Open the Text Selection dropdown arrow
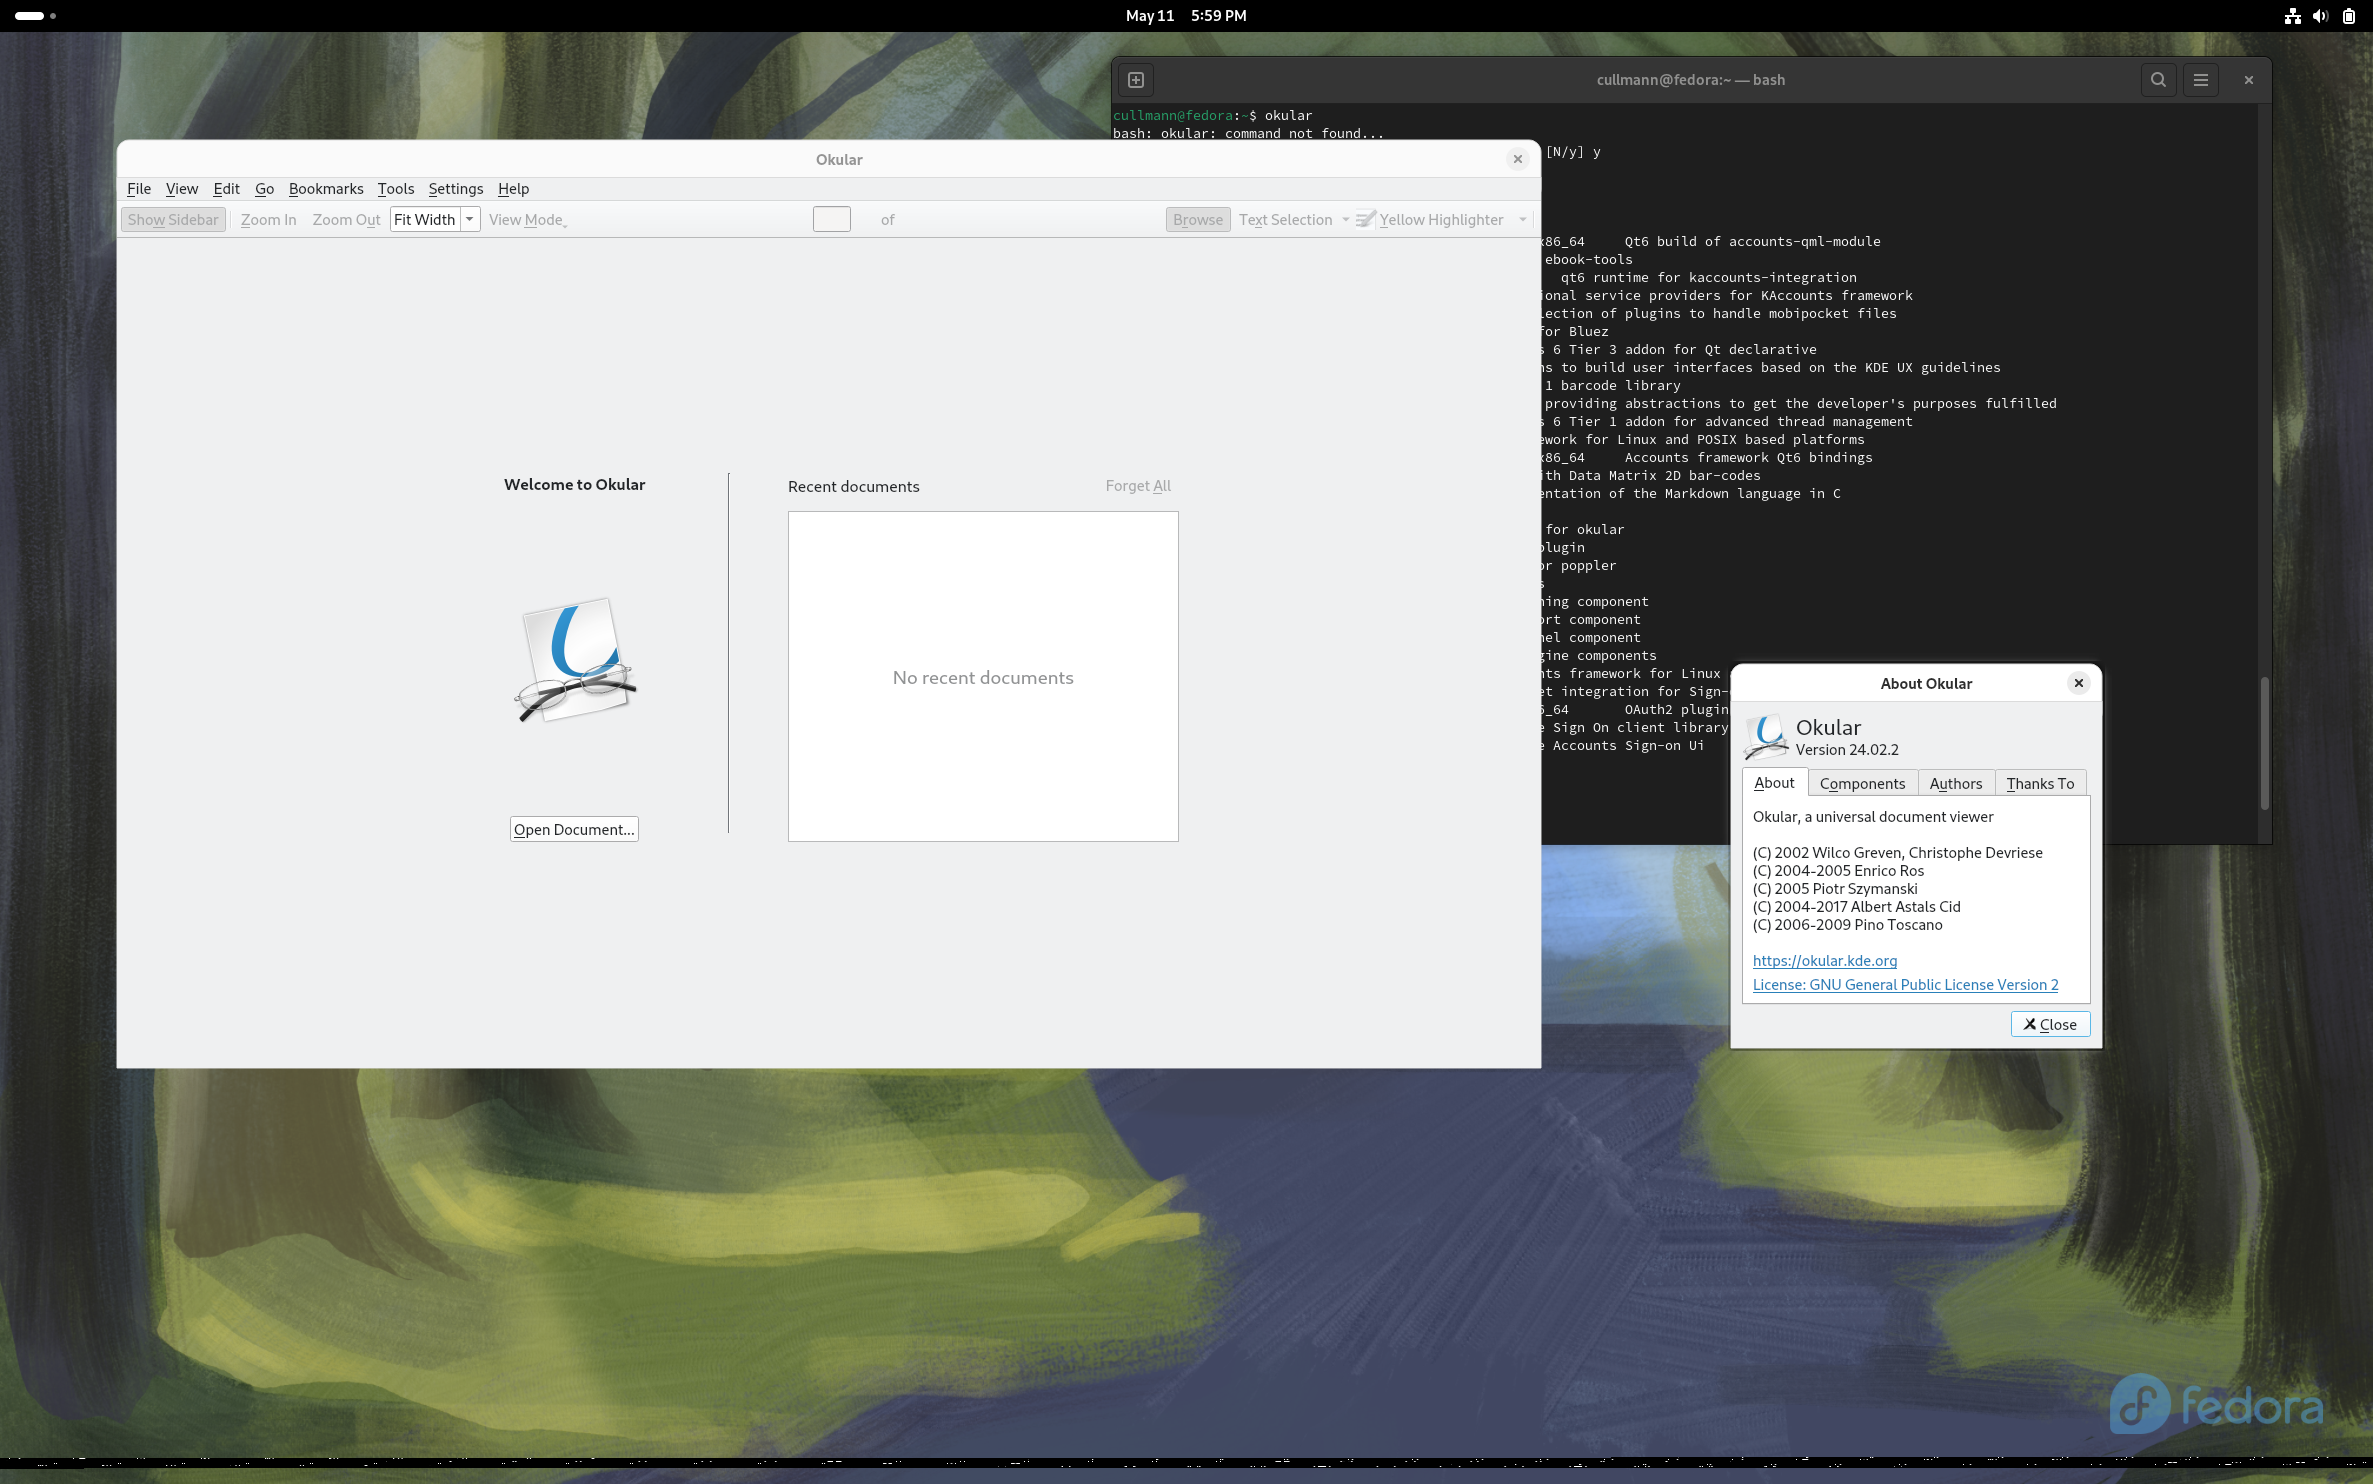 (1346, 219)
